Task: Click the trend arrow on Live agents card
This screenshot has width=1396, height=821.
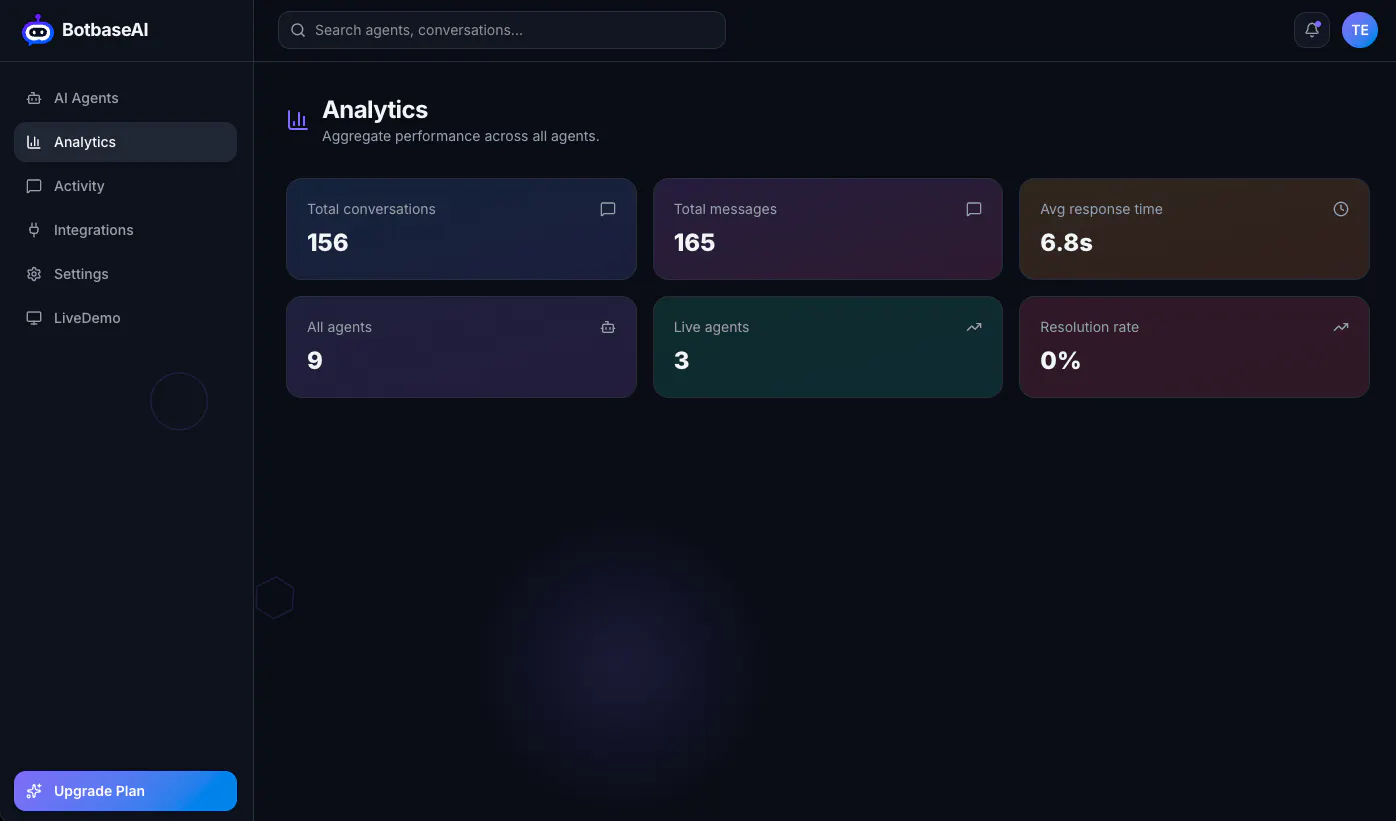Action: (974, 327)
